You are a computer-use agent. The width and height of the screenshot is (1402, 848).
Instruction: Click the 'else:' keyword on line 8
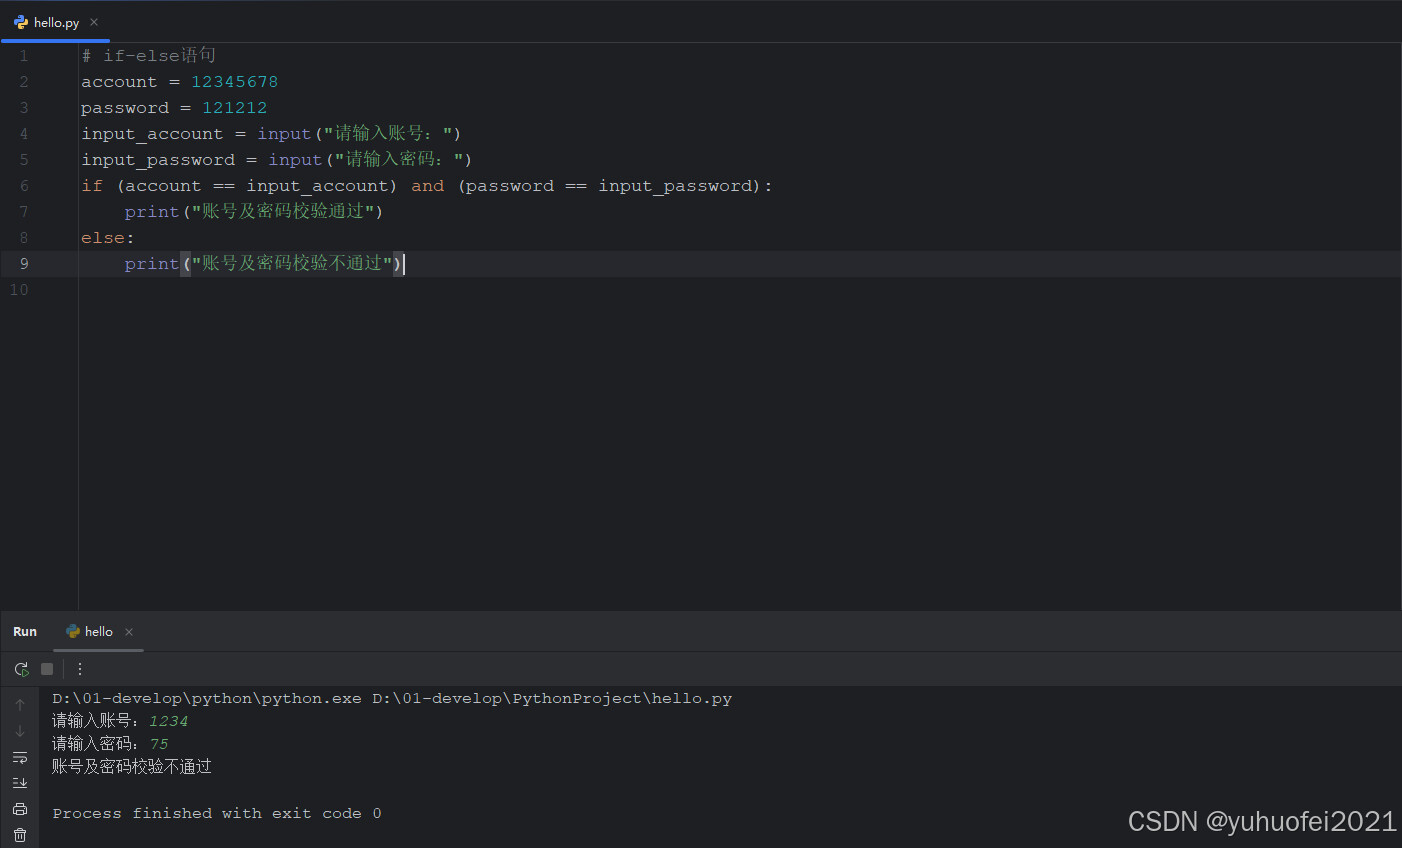point(107,238)
